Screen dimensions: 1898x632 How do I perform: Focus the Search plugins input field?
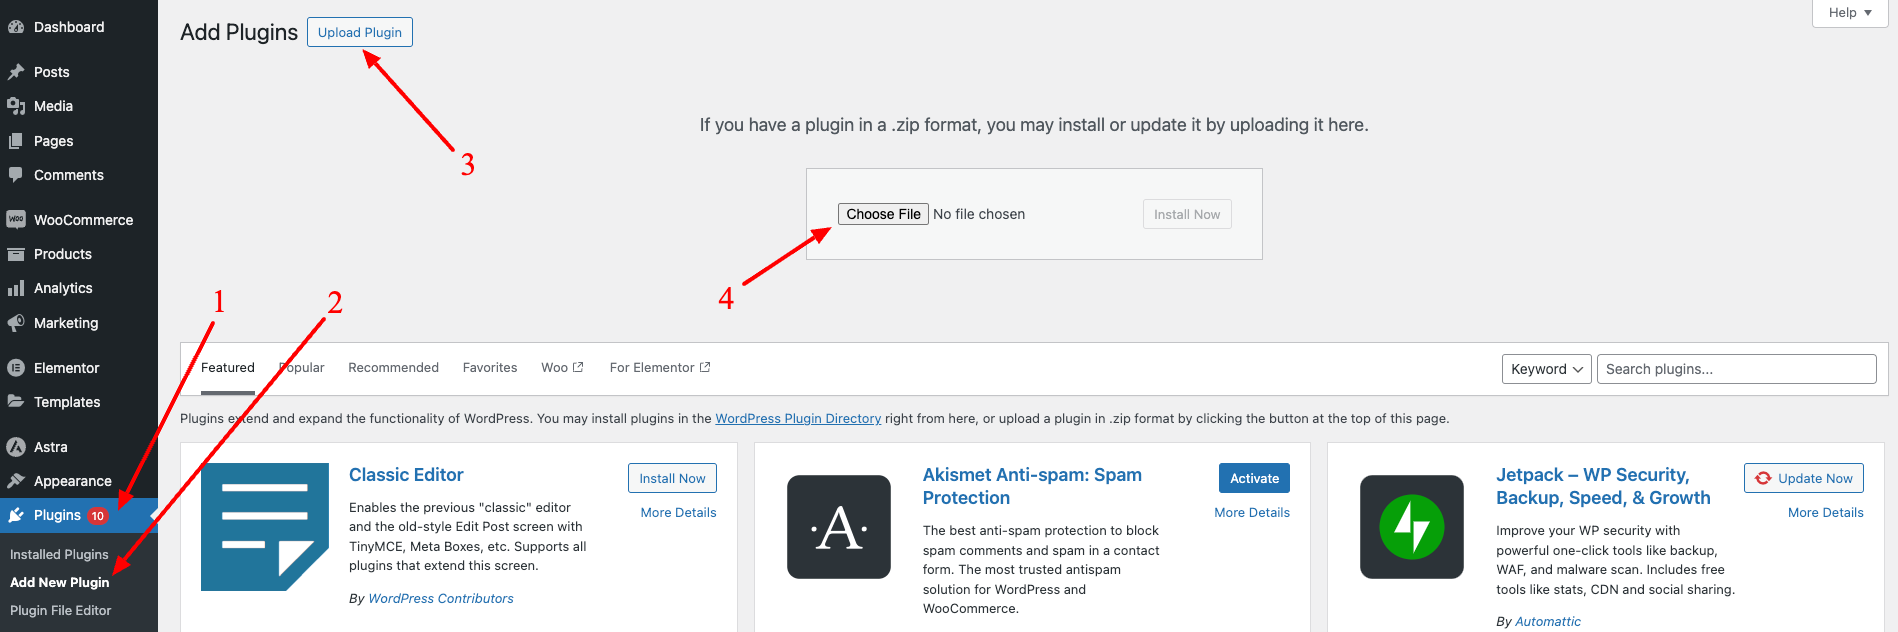pyautogui.click(x=1737, y=369)
